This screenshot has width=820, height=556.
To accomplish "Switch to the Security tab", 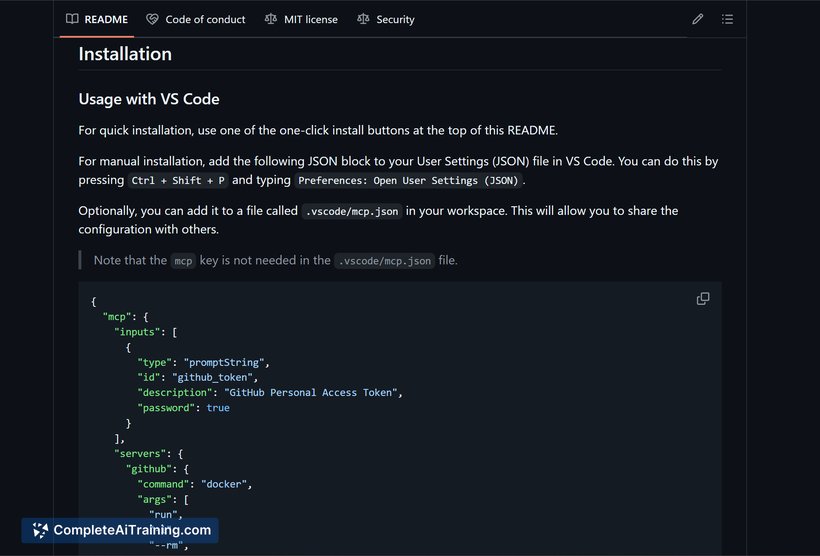I will pos(386,19).
